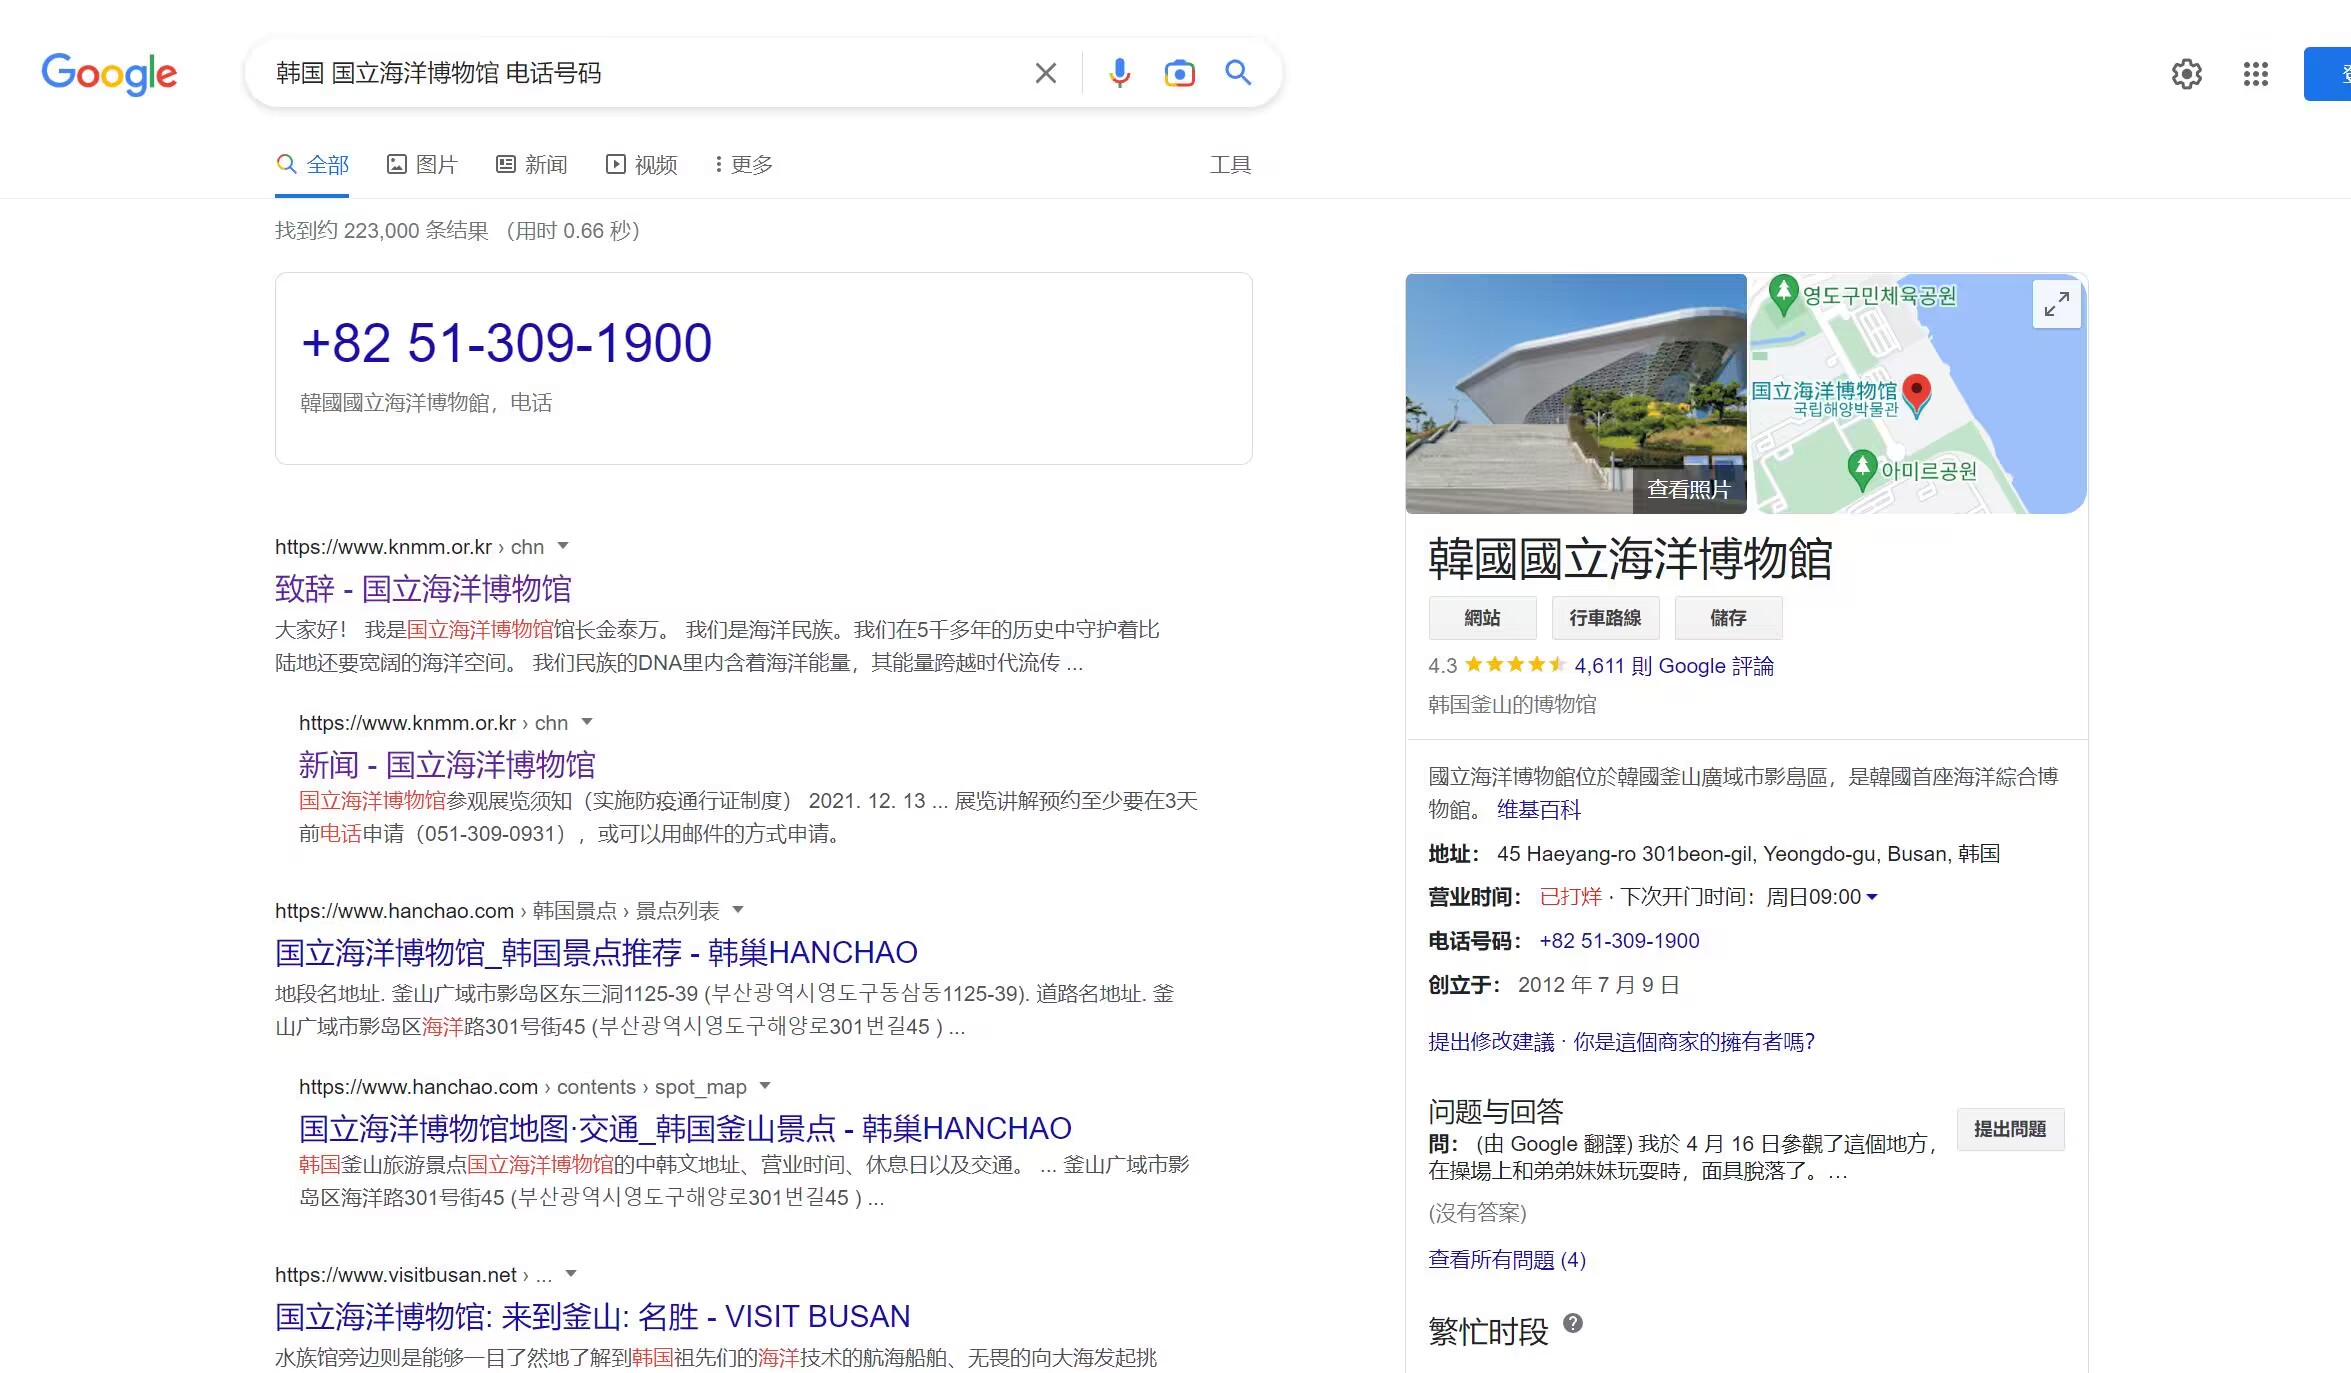The width and height of the screenshot is (2351, 1373).
Task: Click the https://www.hanchao.com 景点列表 breadcrumb
Action: point(497,911)
